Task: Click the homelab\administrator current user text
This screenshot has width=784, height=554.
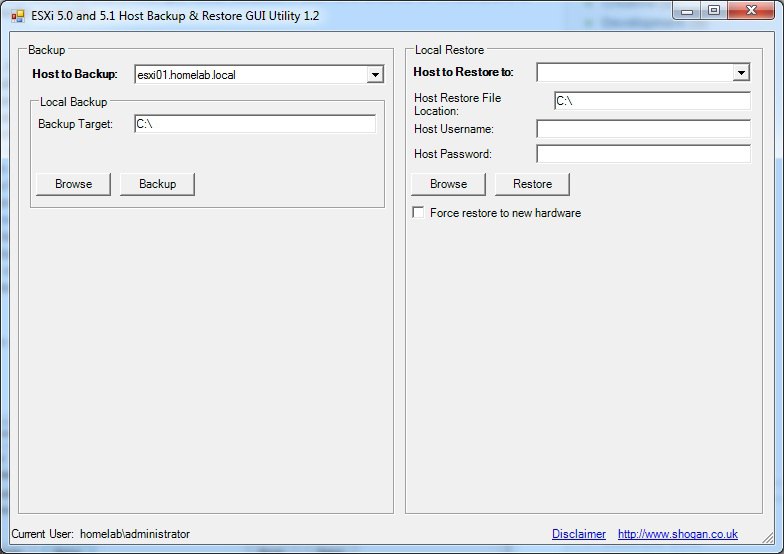Action: (135, 534)
